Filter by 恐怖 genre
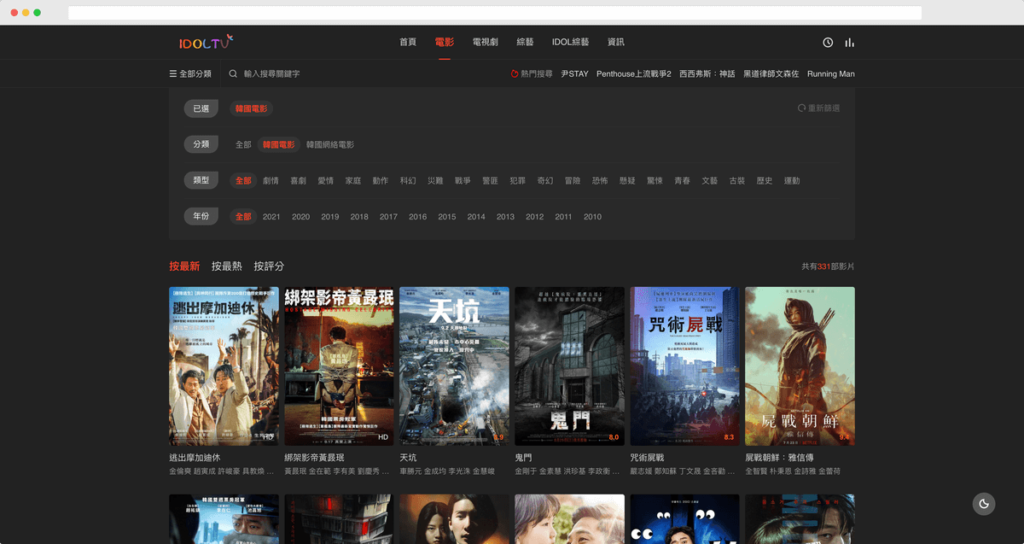The image size is (1024, 544). 600,180
